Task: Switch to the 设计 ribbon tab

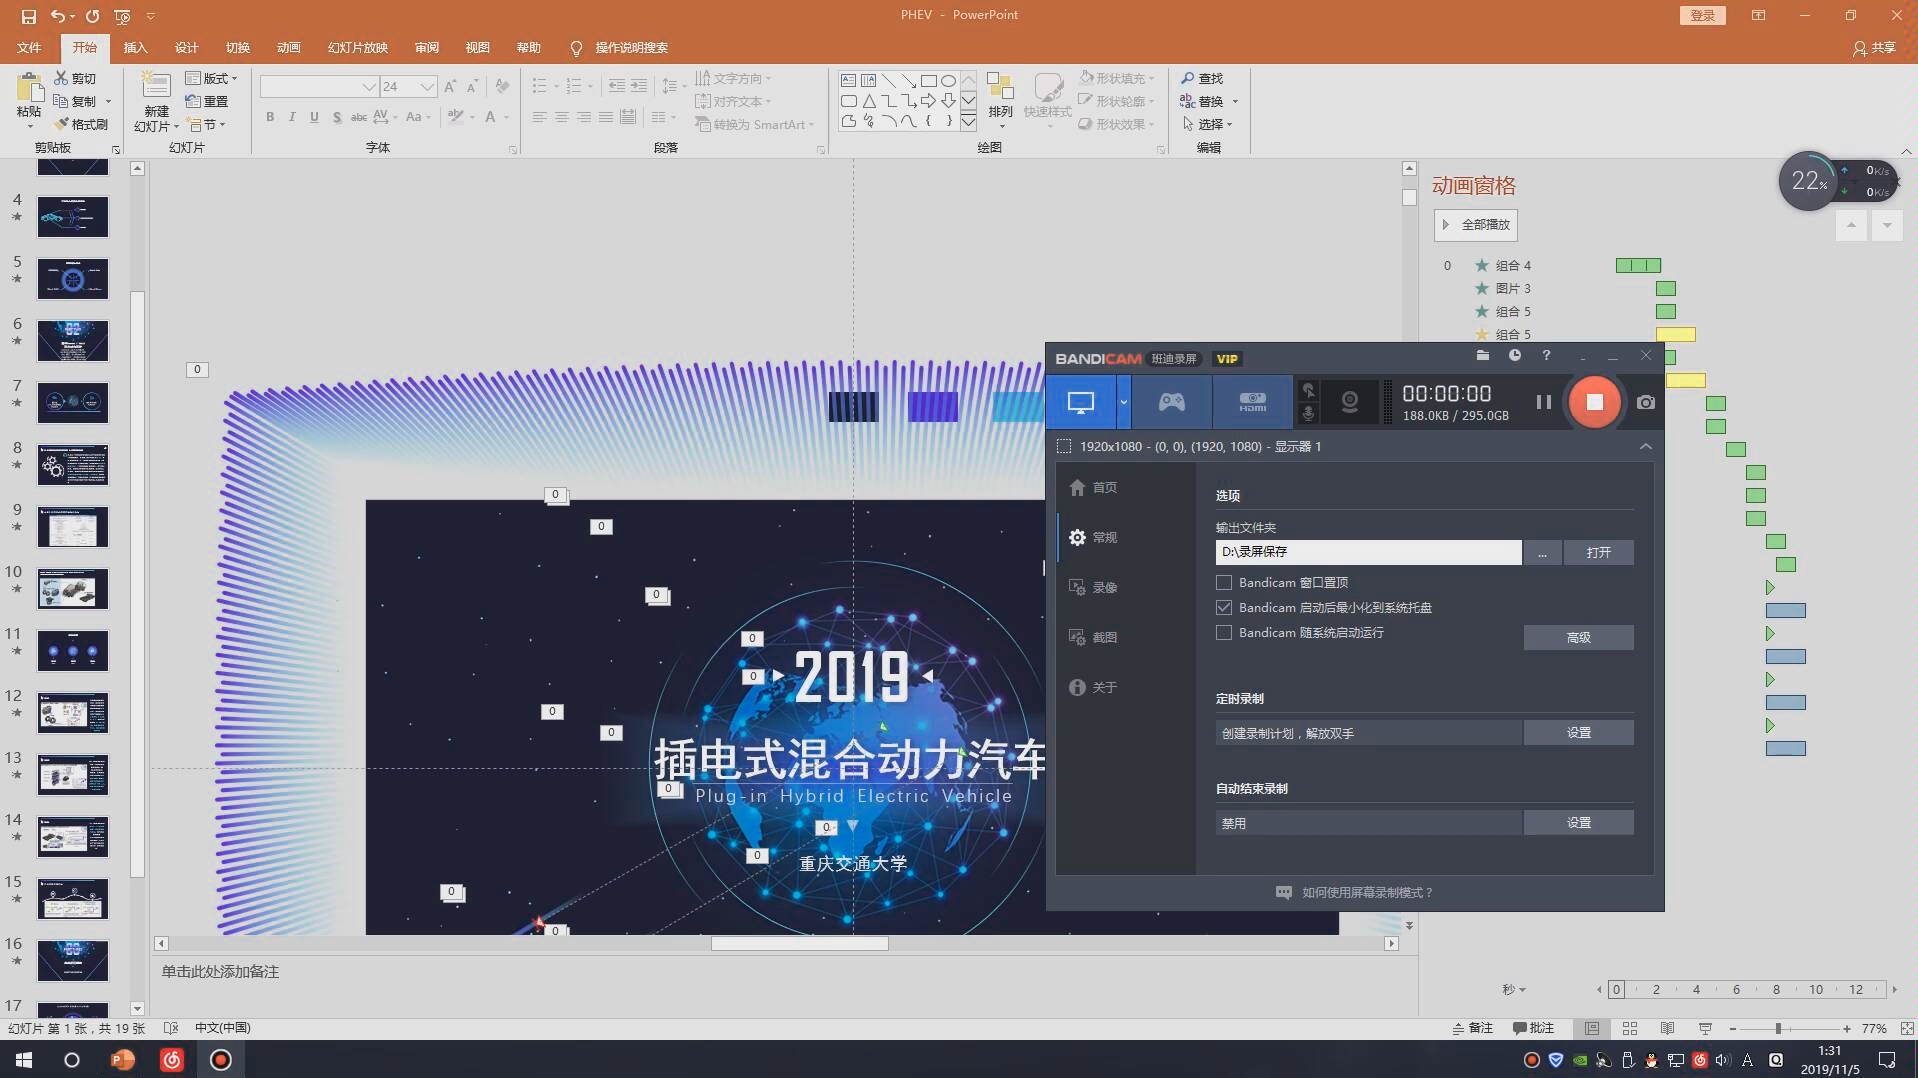Action: click(186, 48)
